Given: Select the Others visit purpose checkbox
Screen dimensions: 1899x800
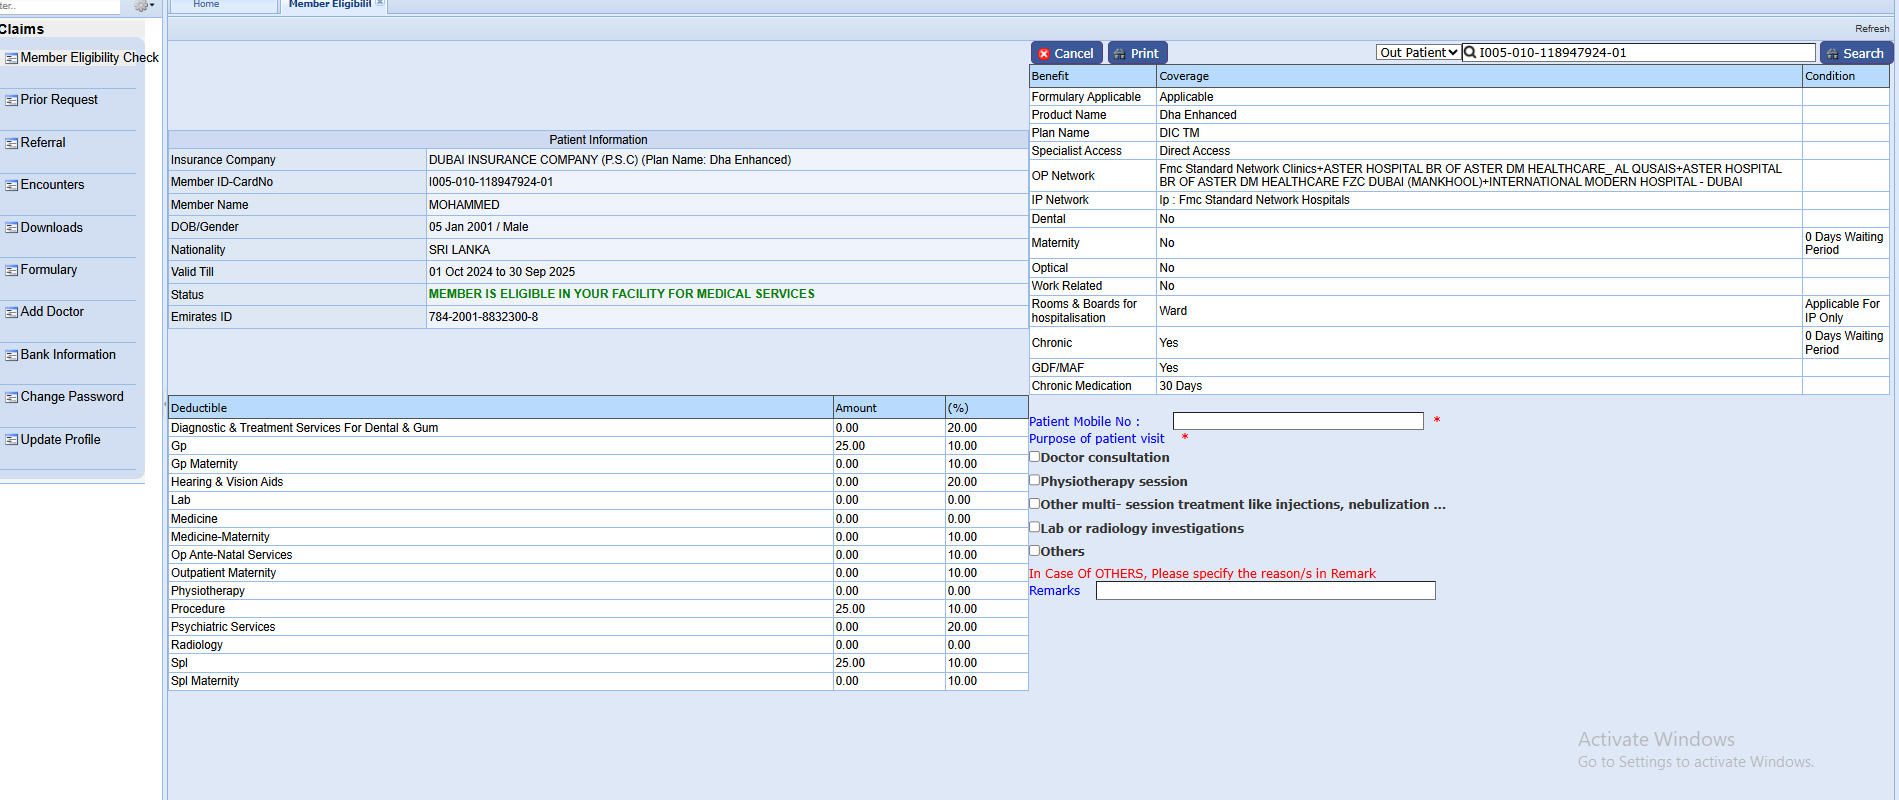Looking at the screenshot, I should click(1035, 550).
